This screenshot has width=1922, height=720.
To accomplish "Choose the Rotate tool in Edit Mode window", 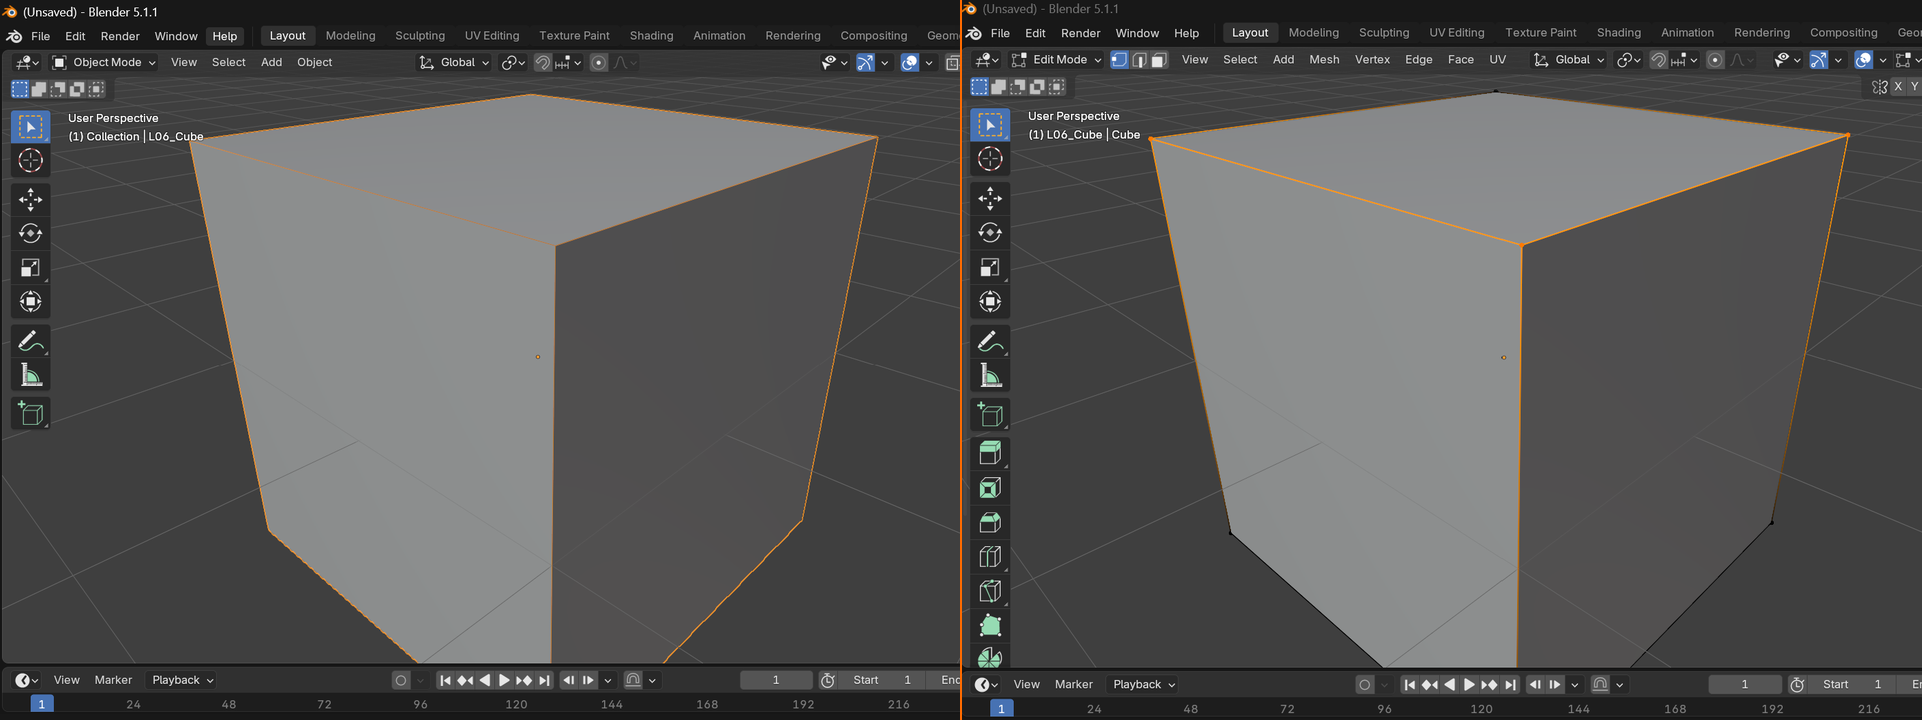I will (990, 232).
